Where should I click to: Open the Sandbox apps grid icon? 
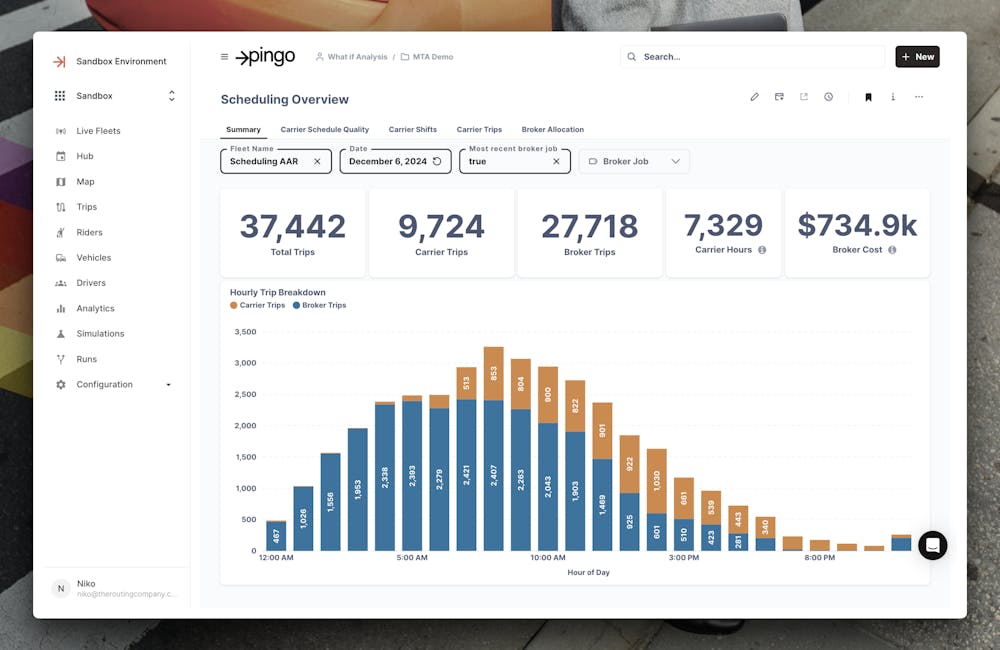pyautogui.click(x=60, y=96)
